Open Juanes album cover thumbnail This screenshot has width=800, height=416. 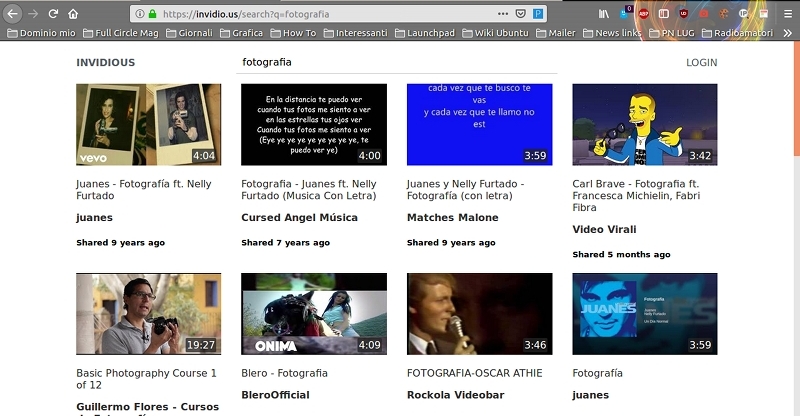pyautogui.click(x=645, y=314)
